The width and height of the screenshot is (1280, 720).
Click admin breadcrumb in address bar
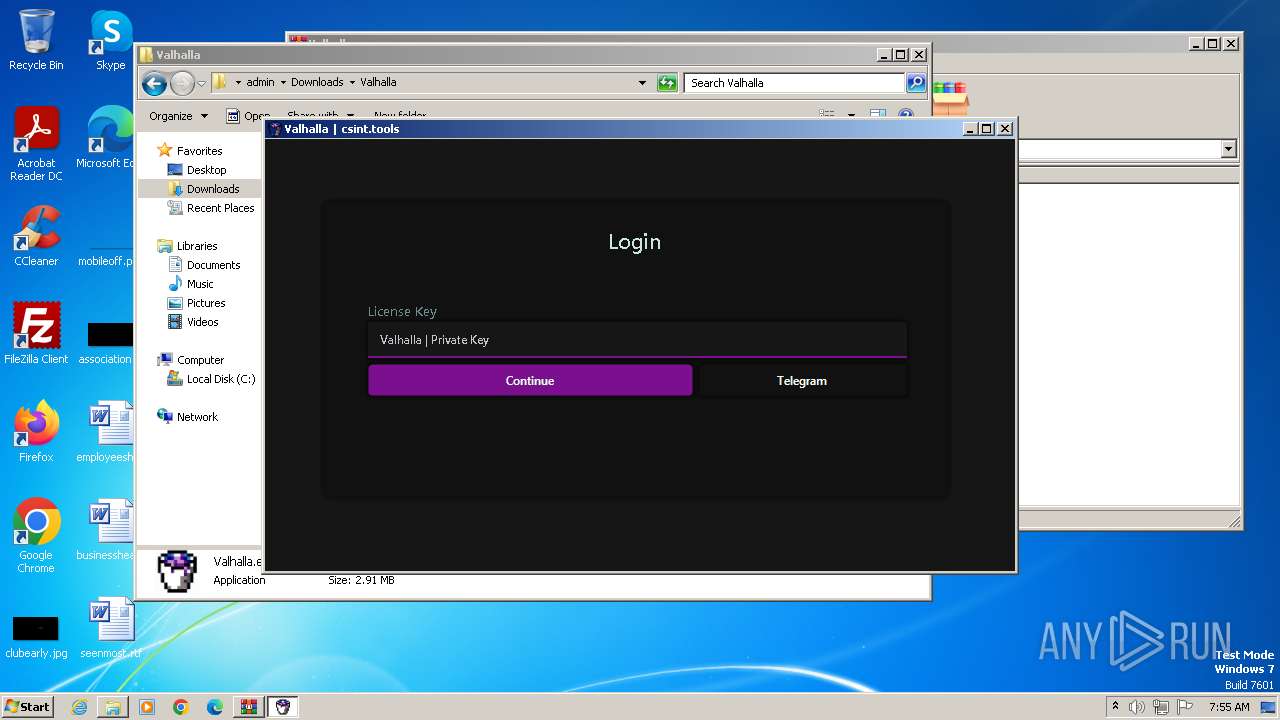(260, 82)
